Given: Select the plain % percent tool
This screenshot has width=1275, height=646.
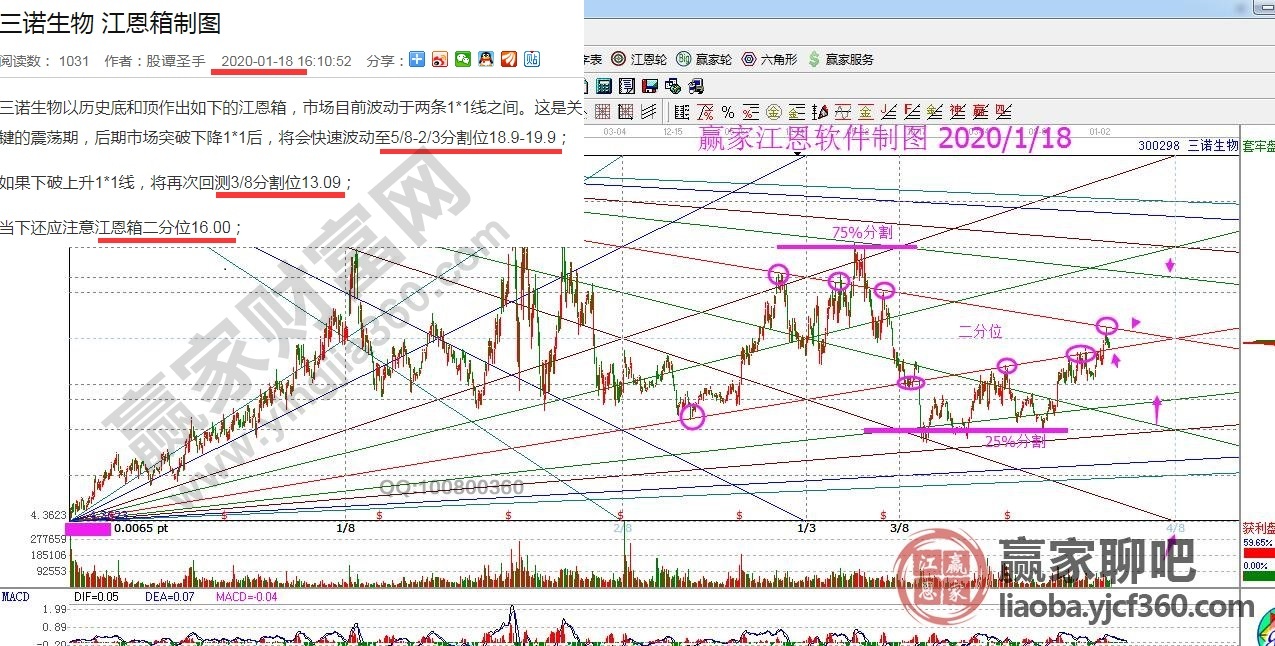Looking at the screenshot, I should pos(728,112).
